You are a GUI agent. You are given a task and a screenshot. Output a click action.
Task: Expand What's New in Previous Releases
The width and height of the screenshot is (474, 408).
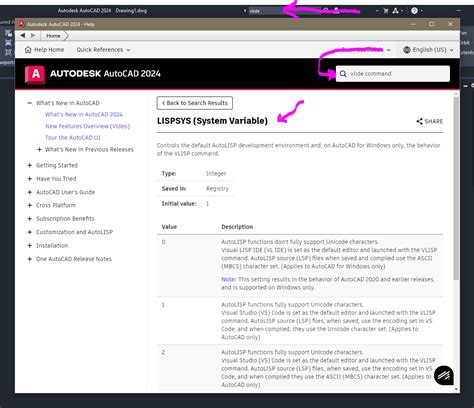pyautogui.click(x=39, y=149)
